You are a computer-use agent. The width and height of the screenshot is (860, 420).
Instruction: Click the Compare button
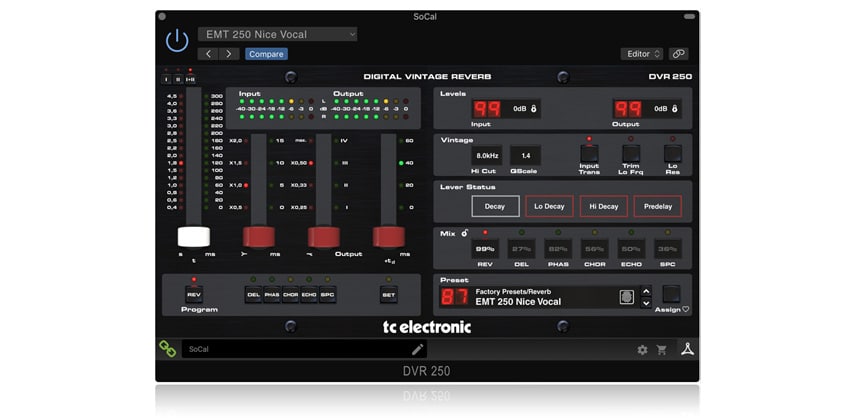coord(266,54)
